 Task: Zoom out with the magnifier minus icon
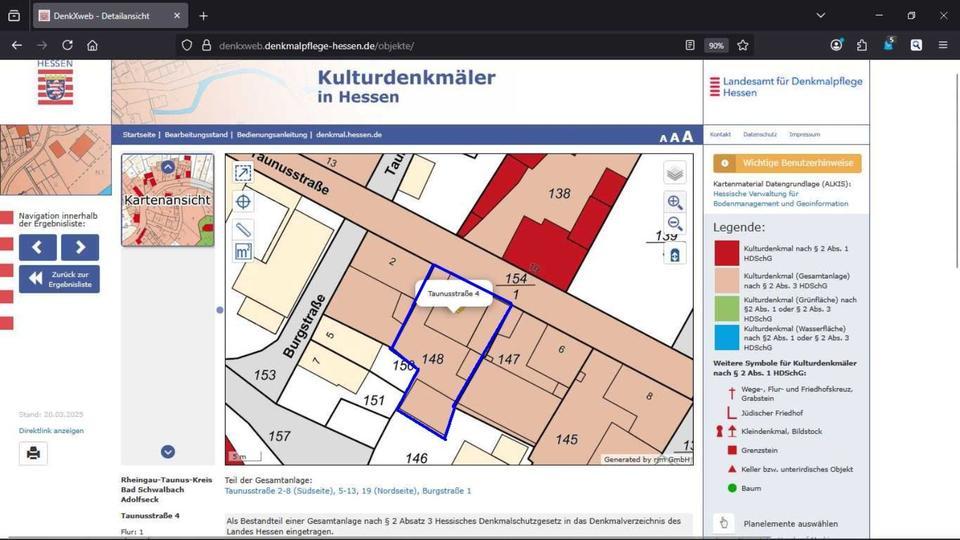[x=675, y=224]
